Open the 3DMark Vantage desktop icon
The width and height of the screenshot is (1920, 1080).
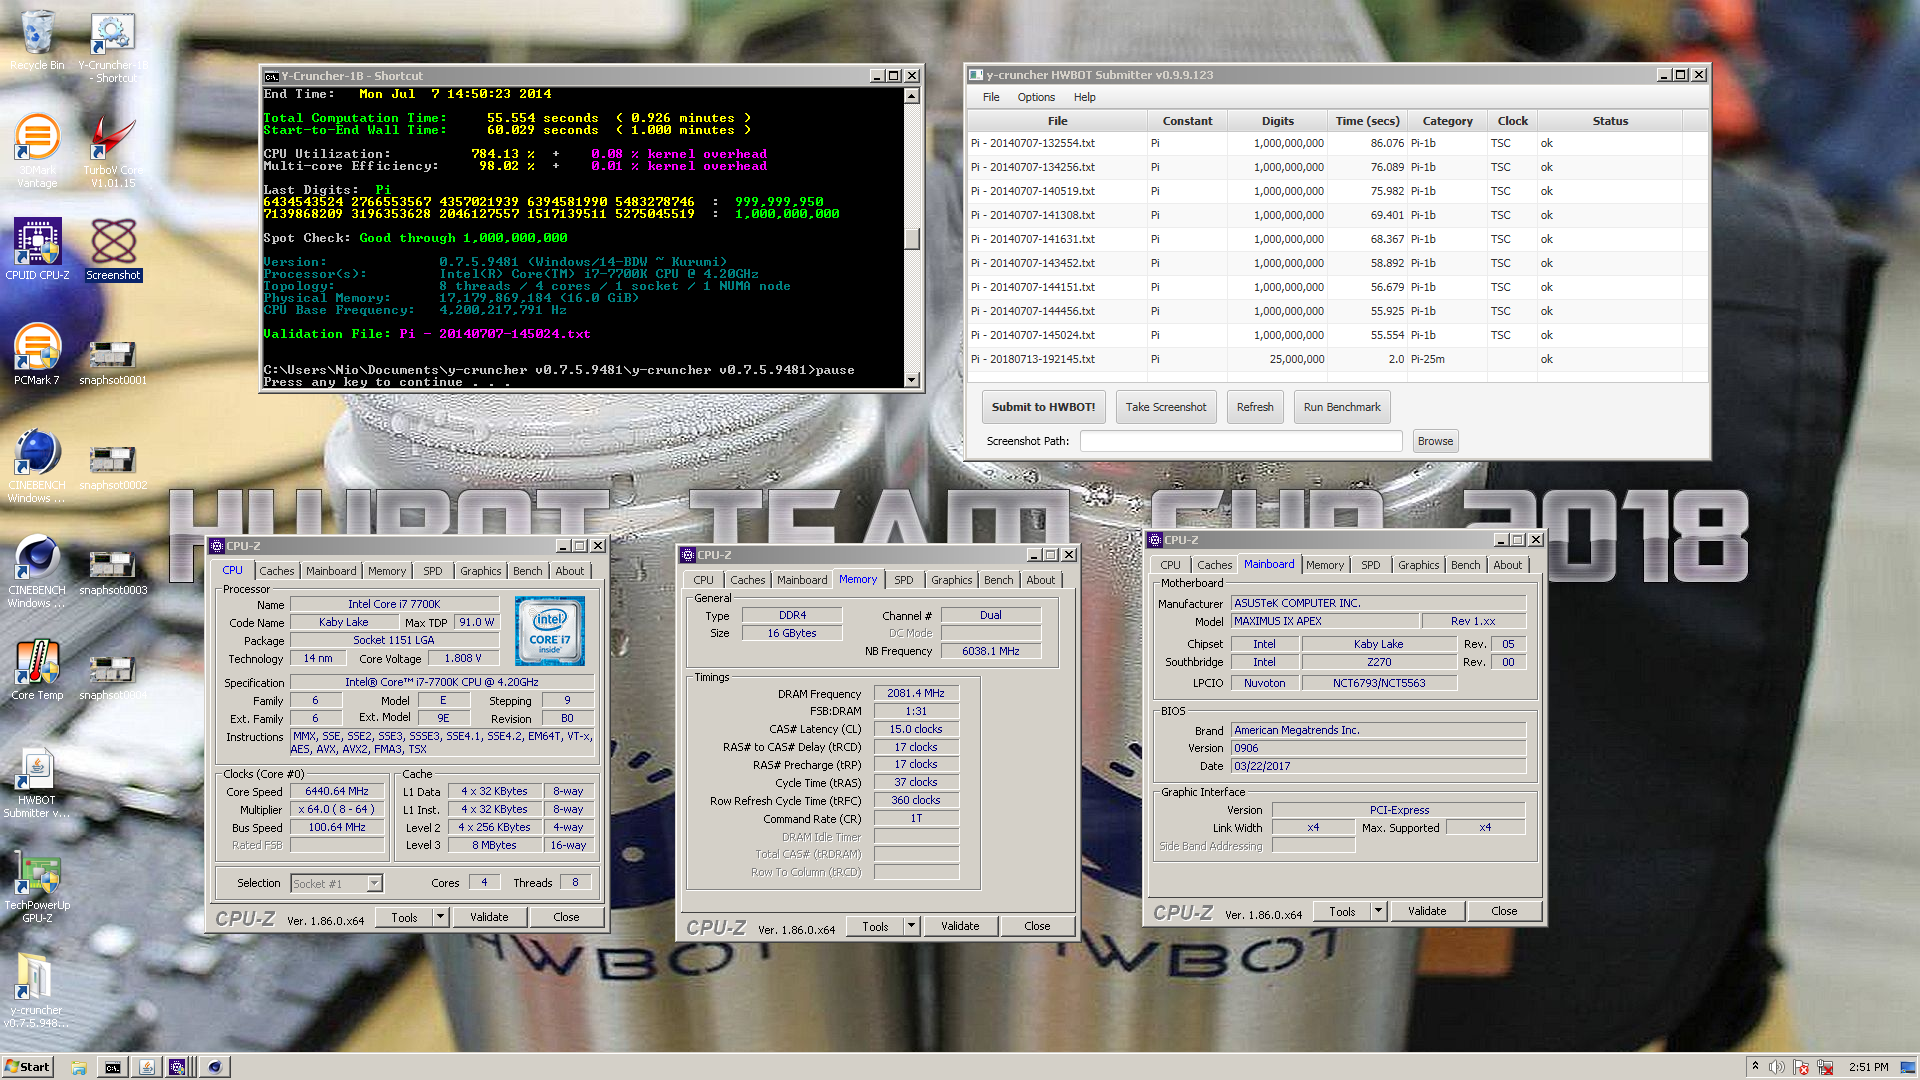click(x=37, y=151)
